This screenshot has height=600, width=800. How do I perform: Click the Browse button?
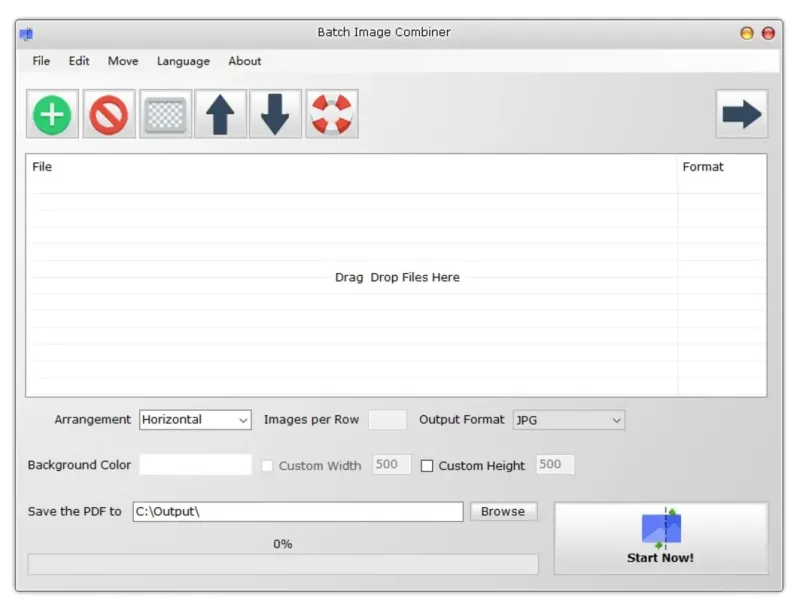[x=503, y=511]
